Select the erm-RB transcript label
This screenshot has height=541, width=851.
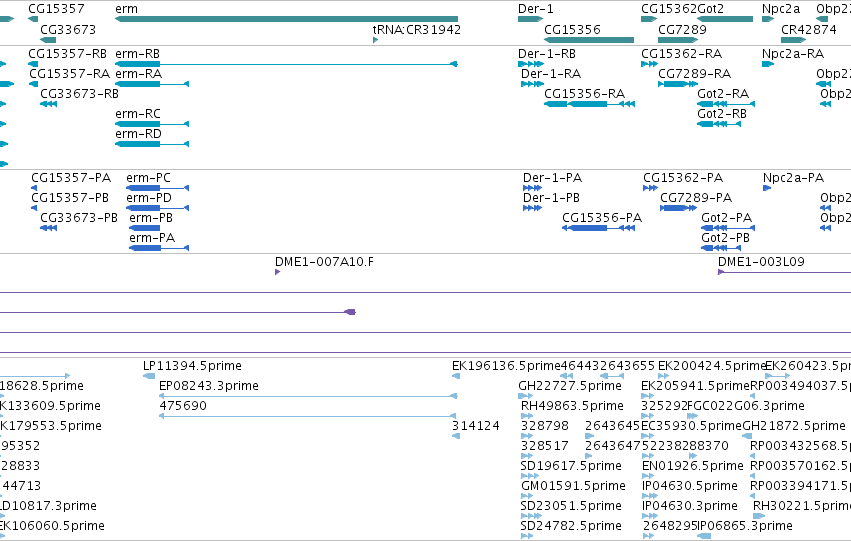(x=137, y=54)
